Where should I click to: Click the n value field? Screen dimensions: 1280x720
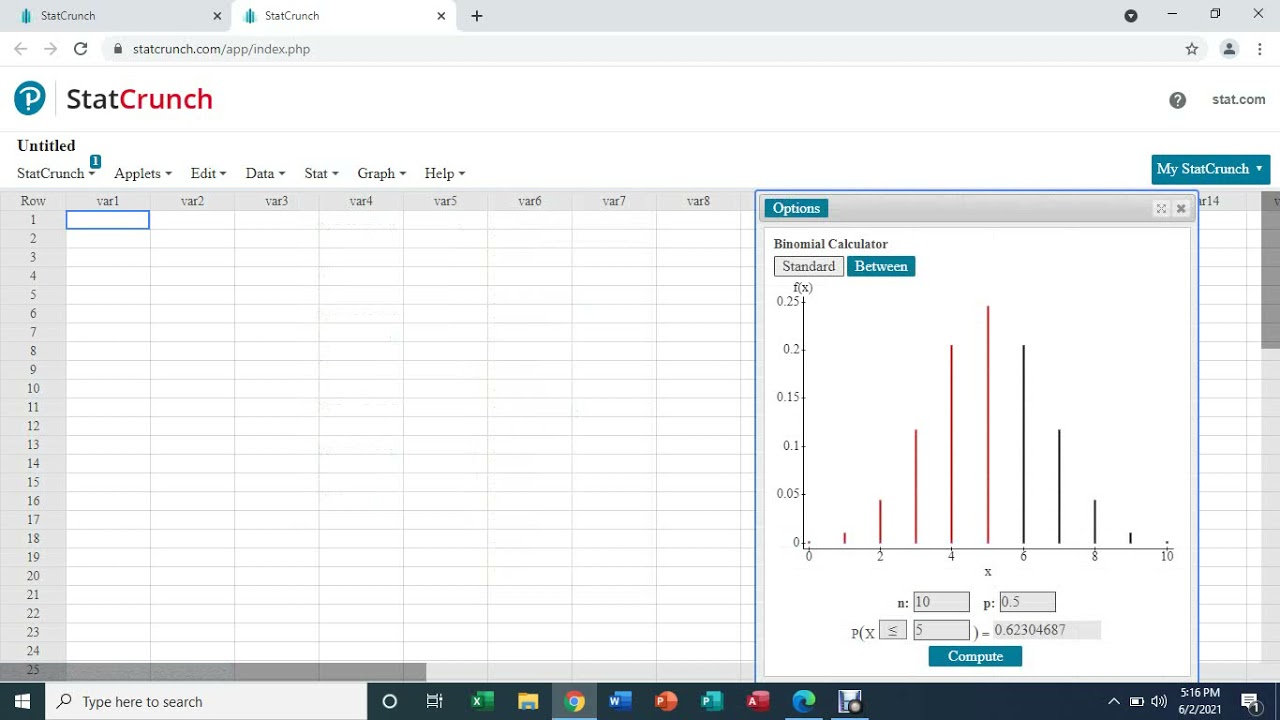pos(941,602)
